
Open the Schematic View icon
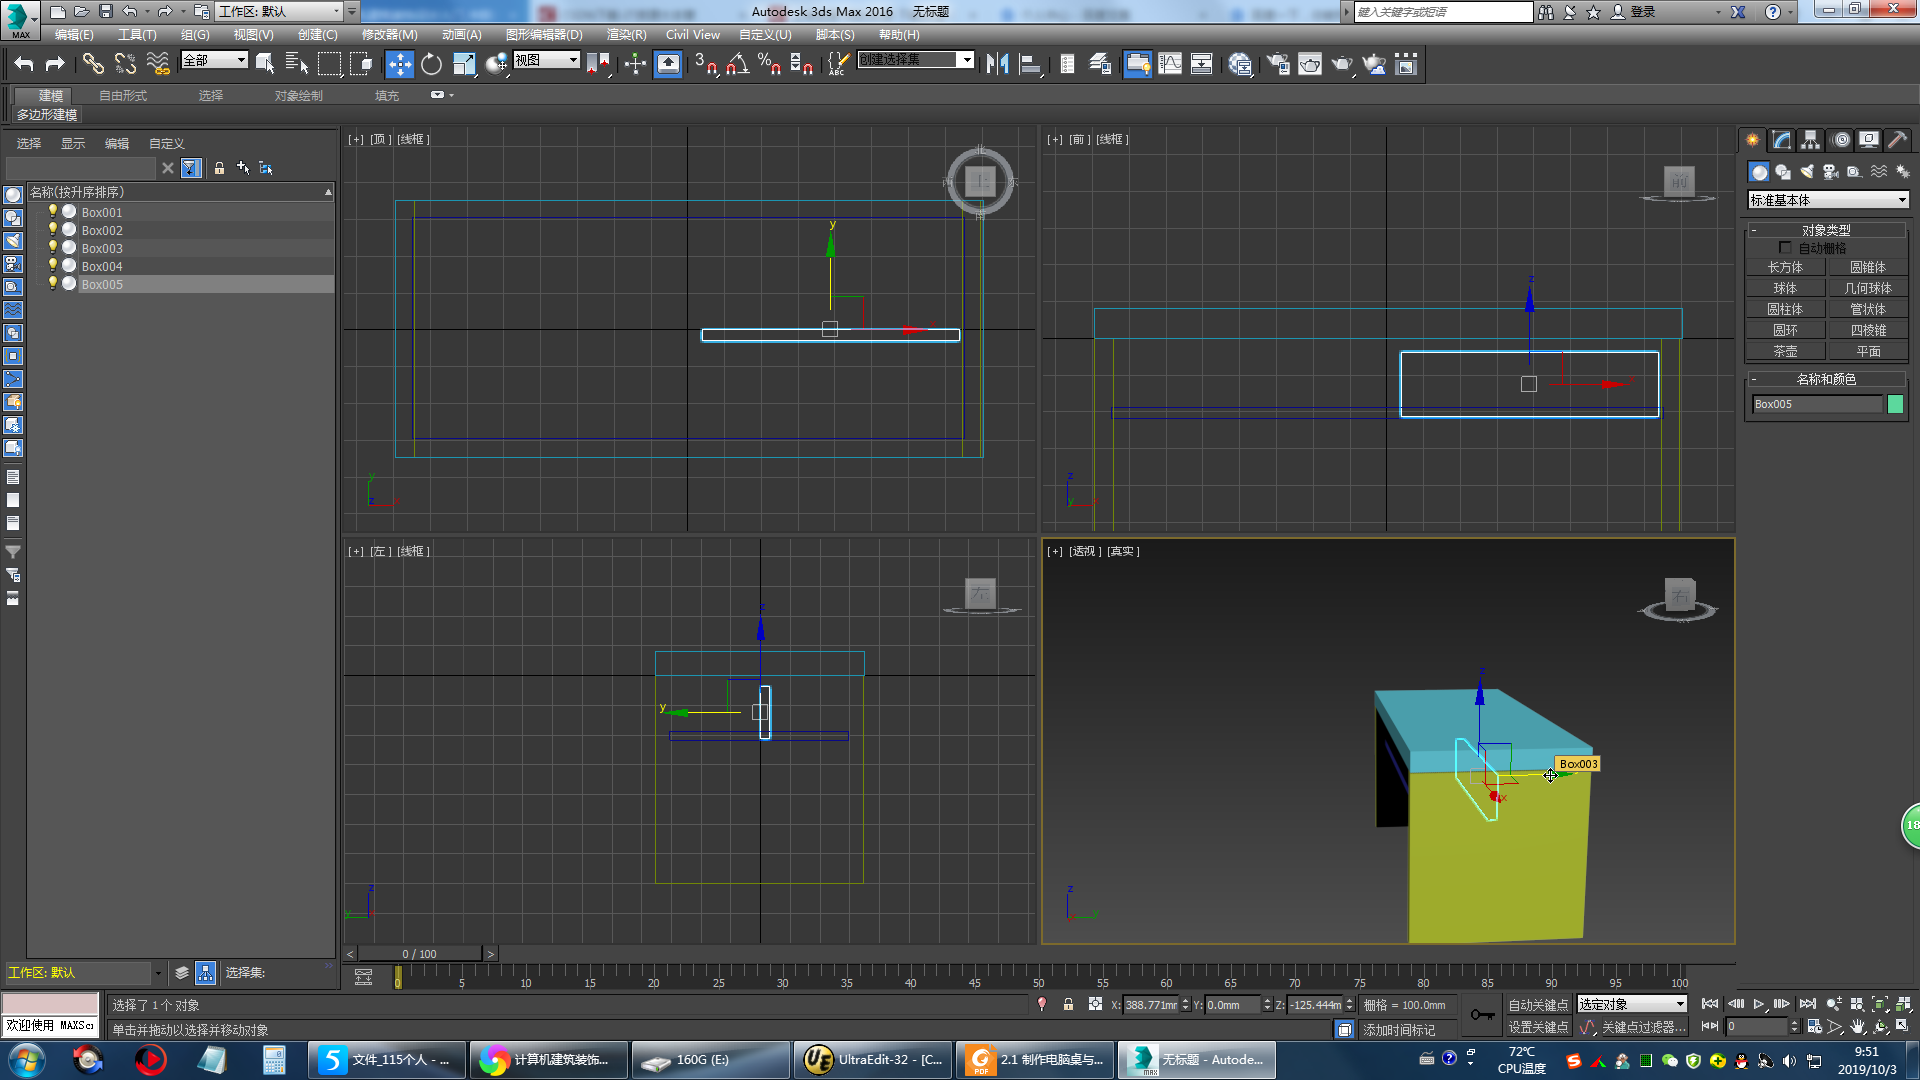(x=1201, y=64)
